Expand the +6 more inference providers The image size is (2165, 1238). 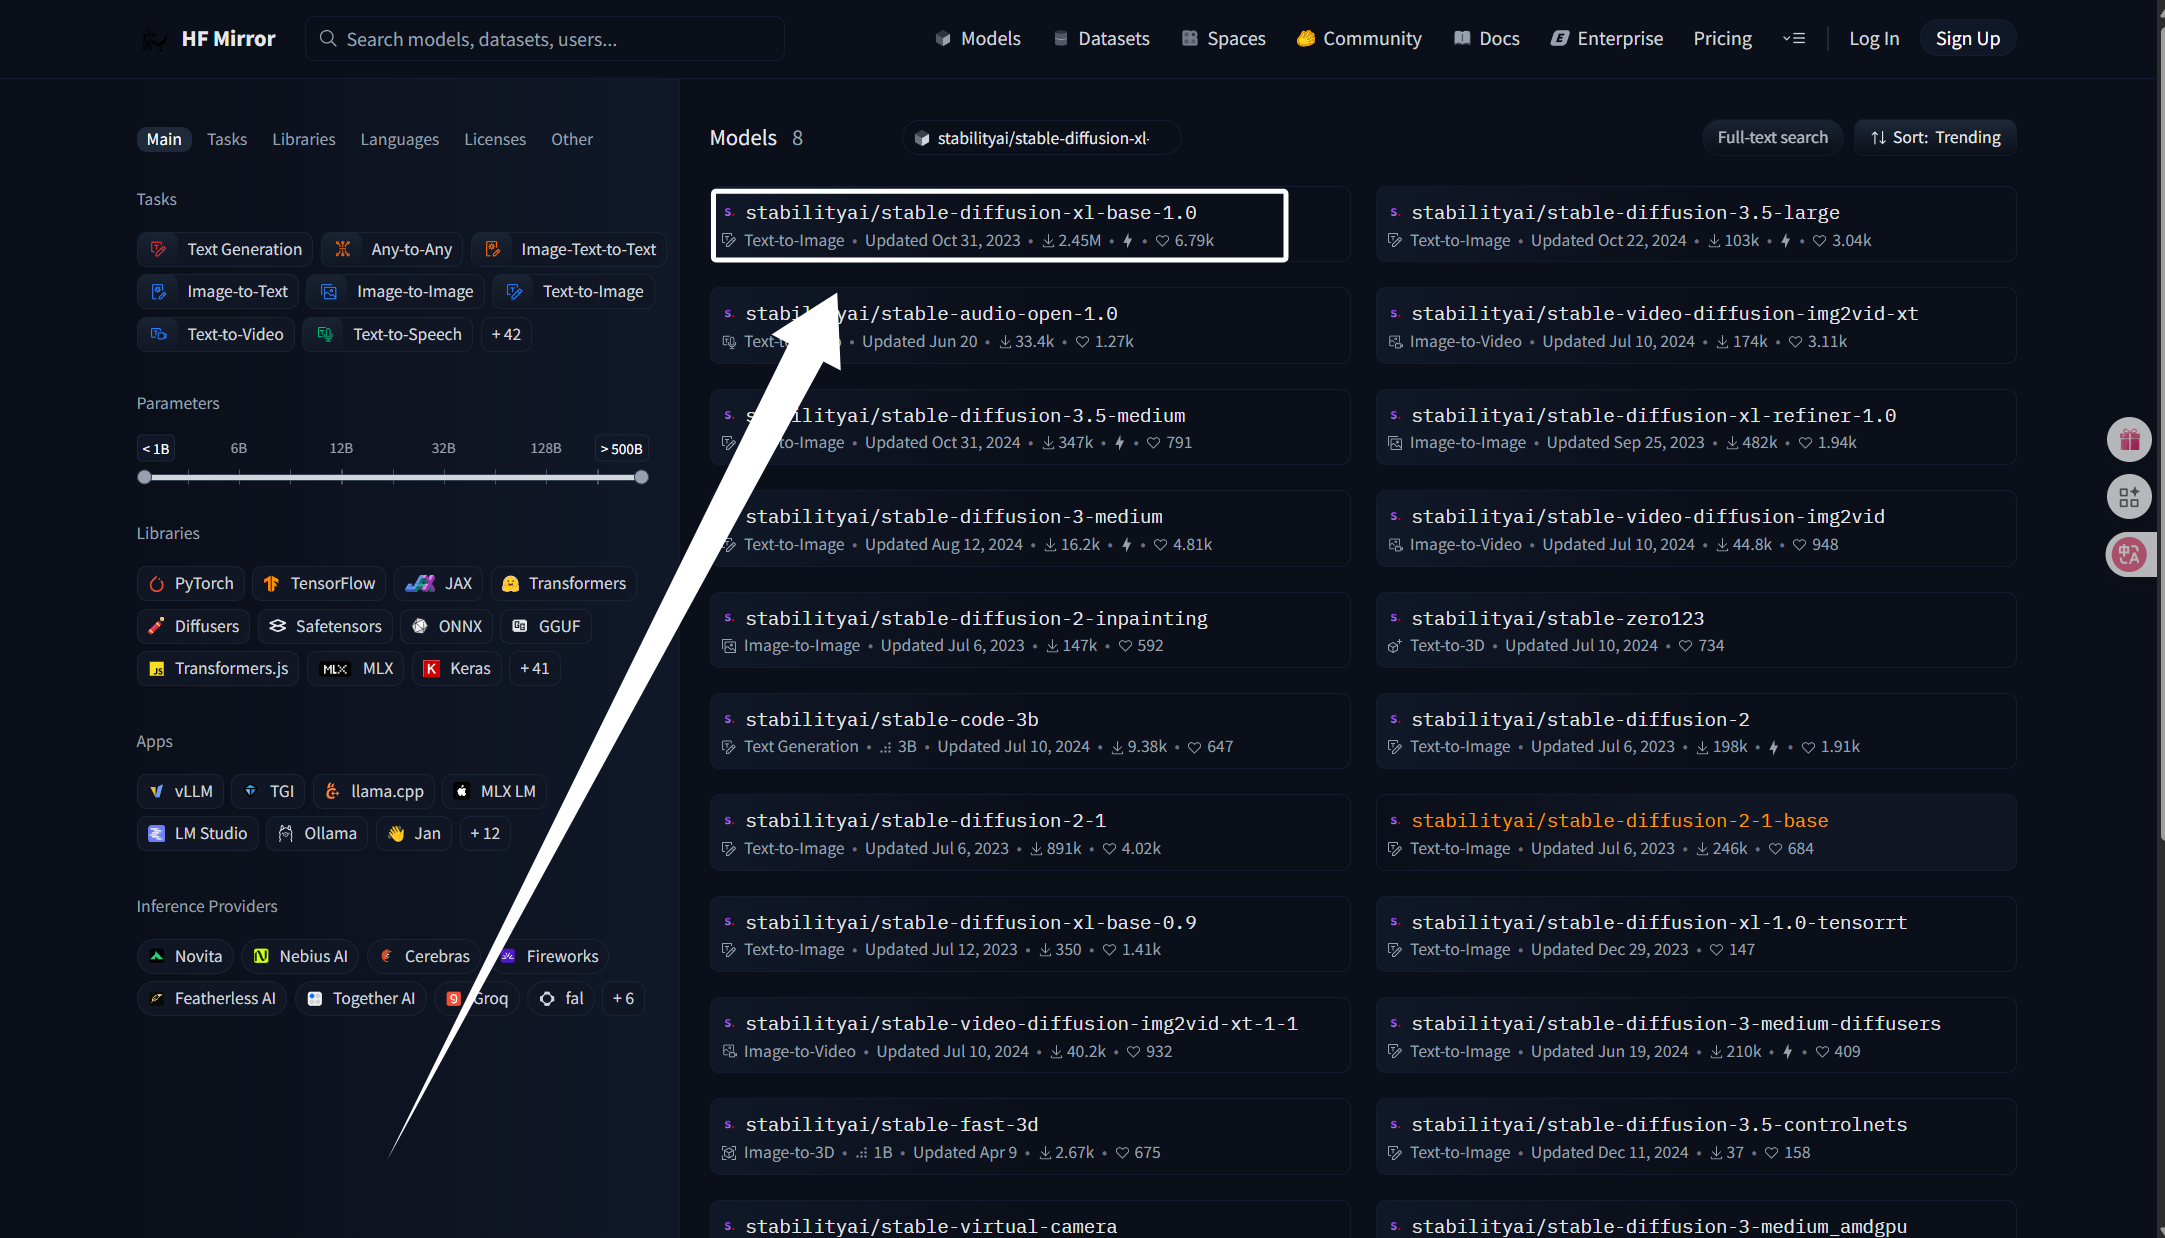623,998
